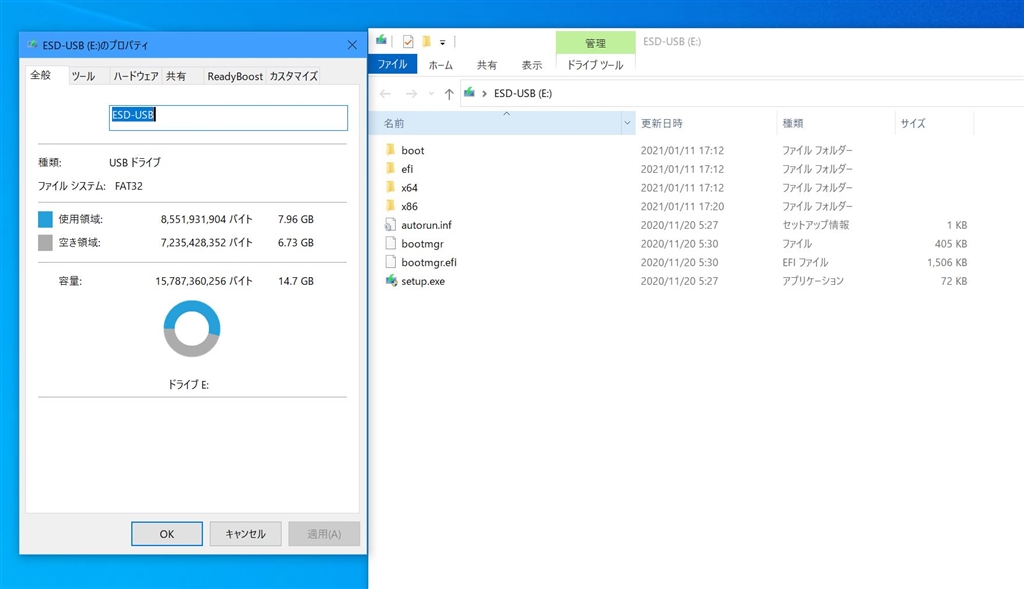Open the Customize Quick Access Toolbar dropdown
The height and width of the screenshot is (589, 1024).
point(442,42)
